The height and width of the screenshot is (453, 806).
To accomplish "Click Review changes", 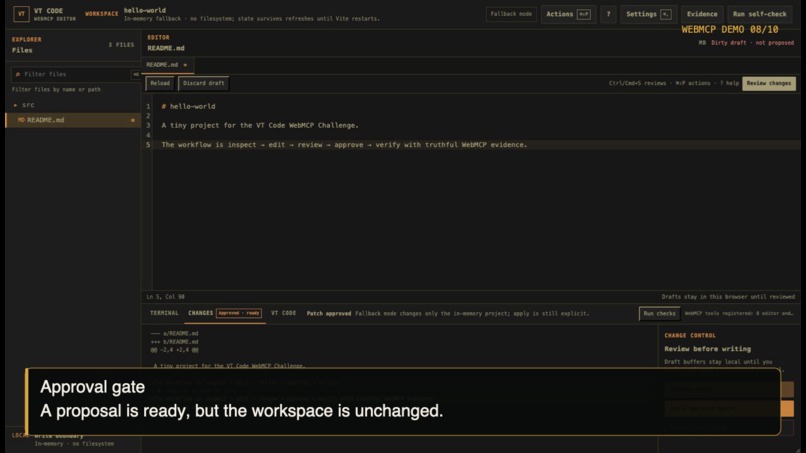I will click(x=768, y=83).
